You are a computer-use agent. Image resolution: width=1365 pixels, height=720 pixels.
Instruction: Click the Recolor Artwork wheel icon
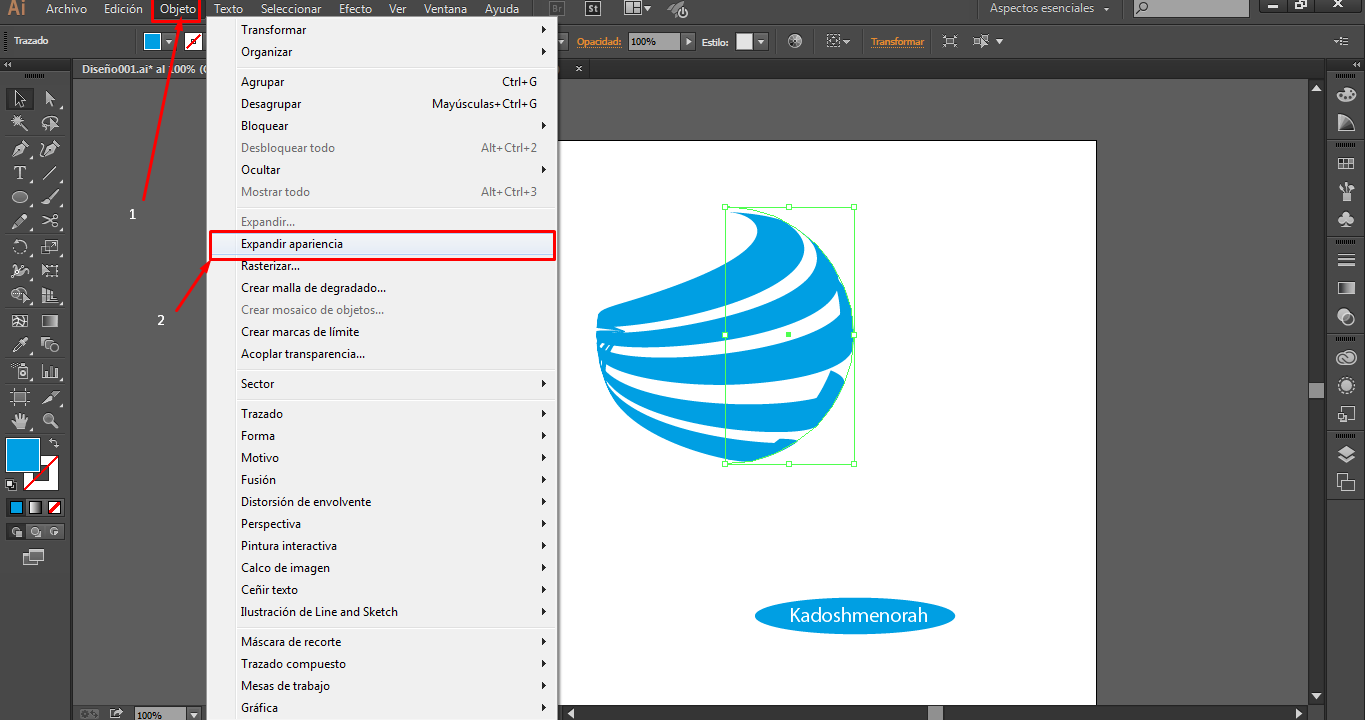pyautogui.click(x=795, y=42)
